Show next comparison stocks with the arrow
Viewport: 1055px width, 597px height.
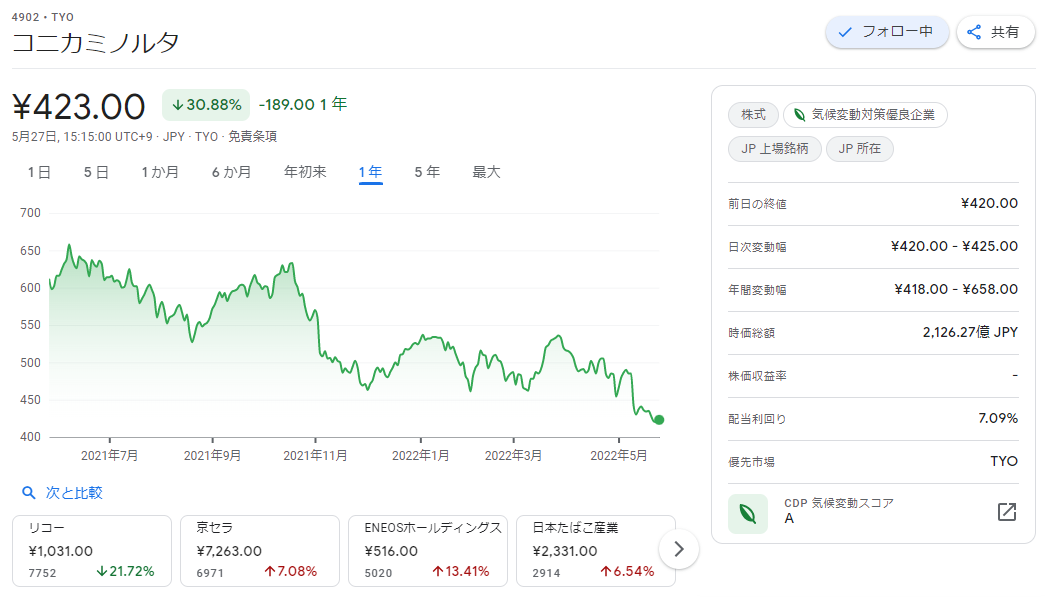click(x=678, y=549)
